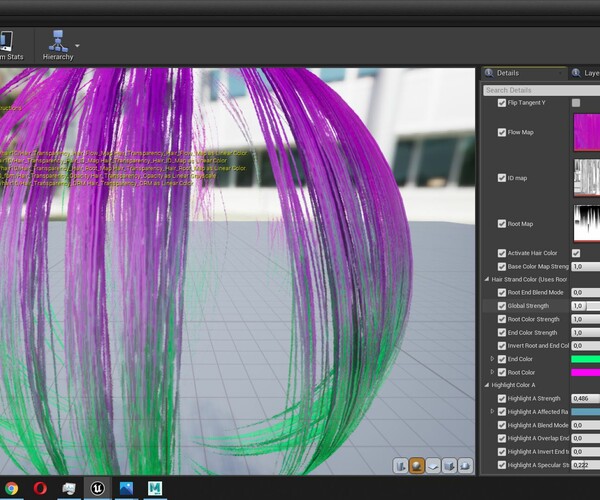
Task: Open the Unreal Engine taskbar icon
Action: click(x=97, y=489)
